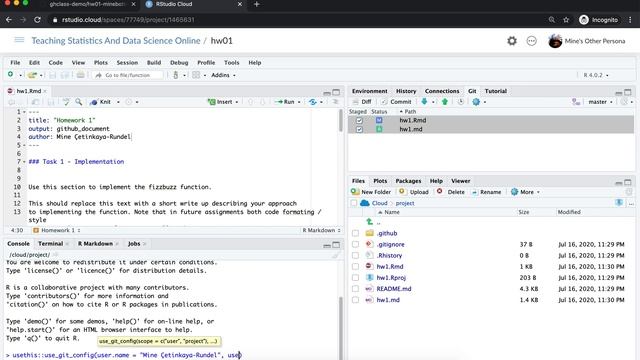This screenshot has width=640, height=360.
Task: Click the ellipsis more-options icon in header
Action: pyautogui.click(x=531, y=41)
